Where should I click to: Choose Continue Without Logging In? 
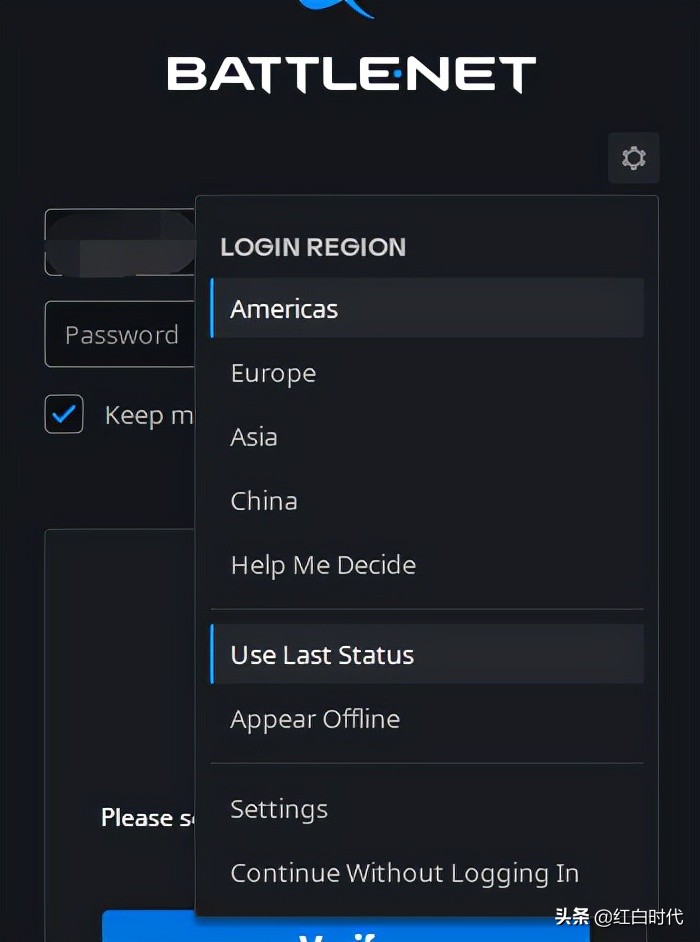(x=404, y=873)
